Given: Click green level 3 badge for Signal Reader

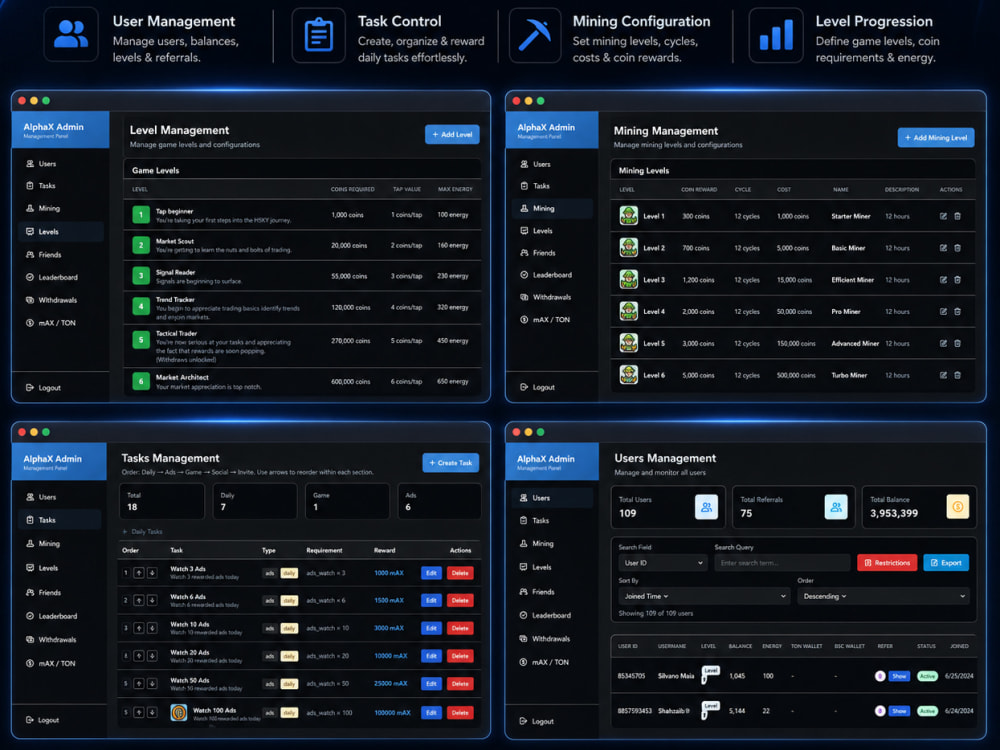Looking at the screenshot, I should (141, 276).
